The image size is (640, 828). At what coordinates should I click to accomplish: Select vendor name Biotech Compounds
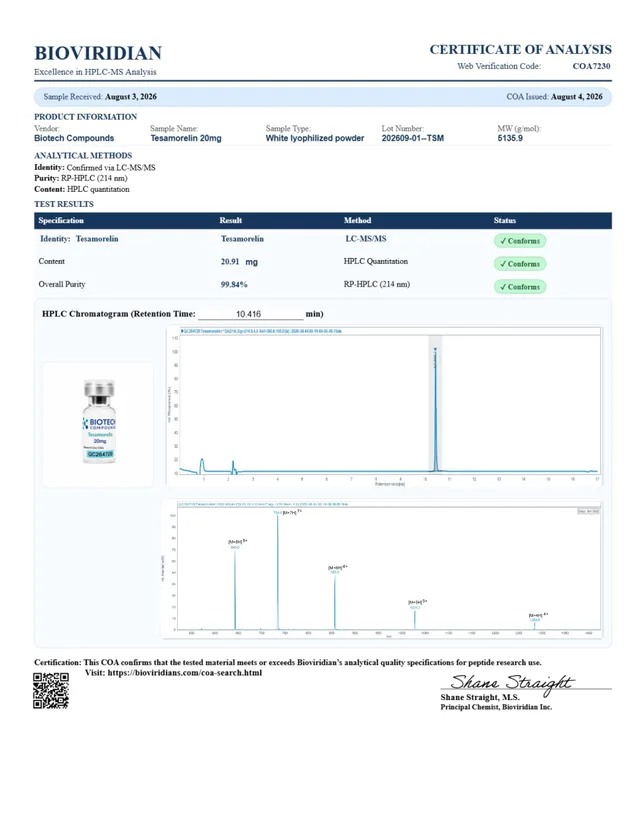[74, 138]
